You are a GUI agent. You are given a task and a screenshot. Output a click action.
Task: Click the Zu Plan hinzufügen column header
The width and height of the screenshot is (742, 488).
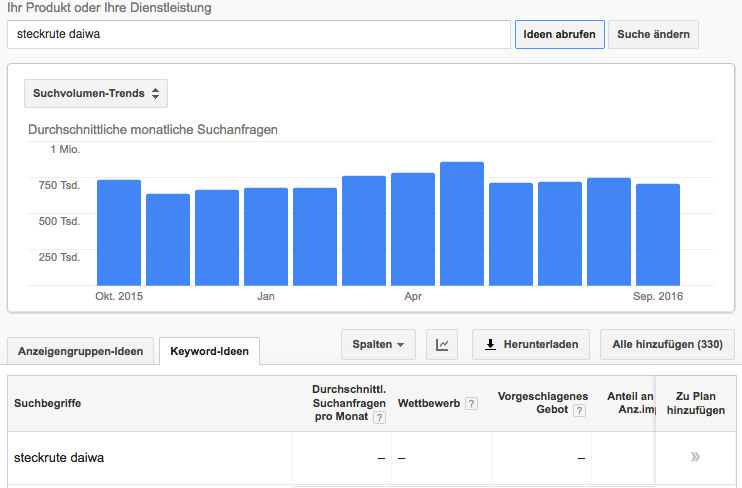coord(695,403)
